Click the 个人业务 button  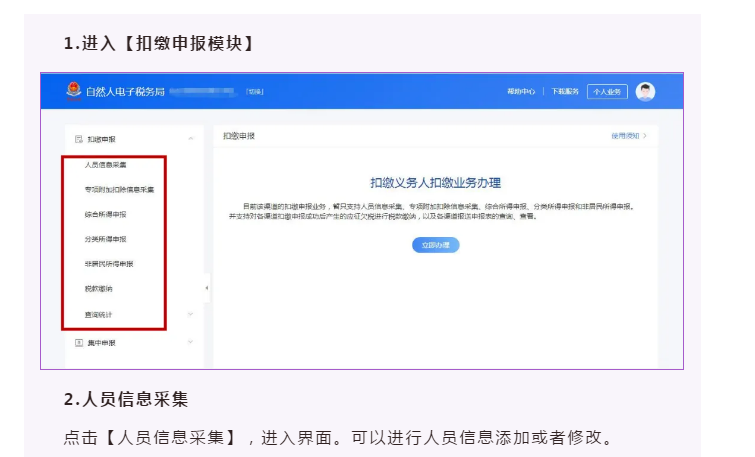pyautogui.click(x=607, y=91)
